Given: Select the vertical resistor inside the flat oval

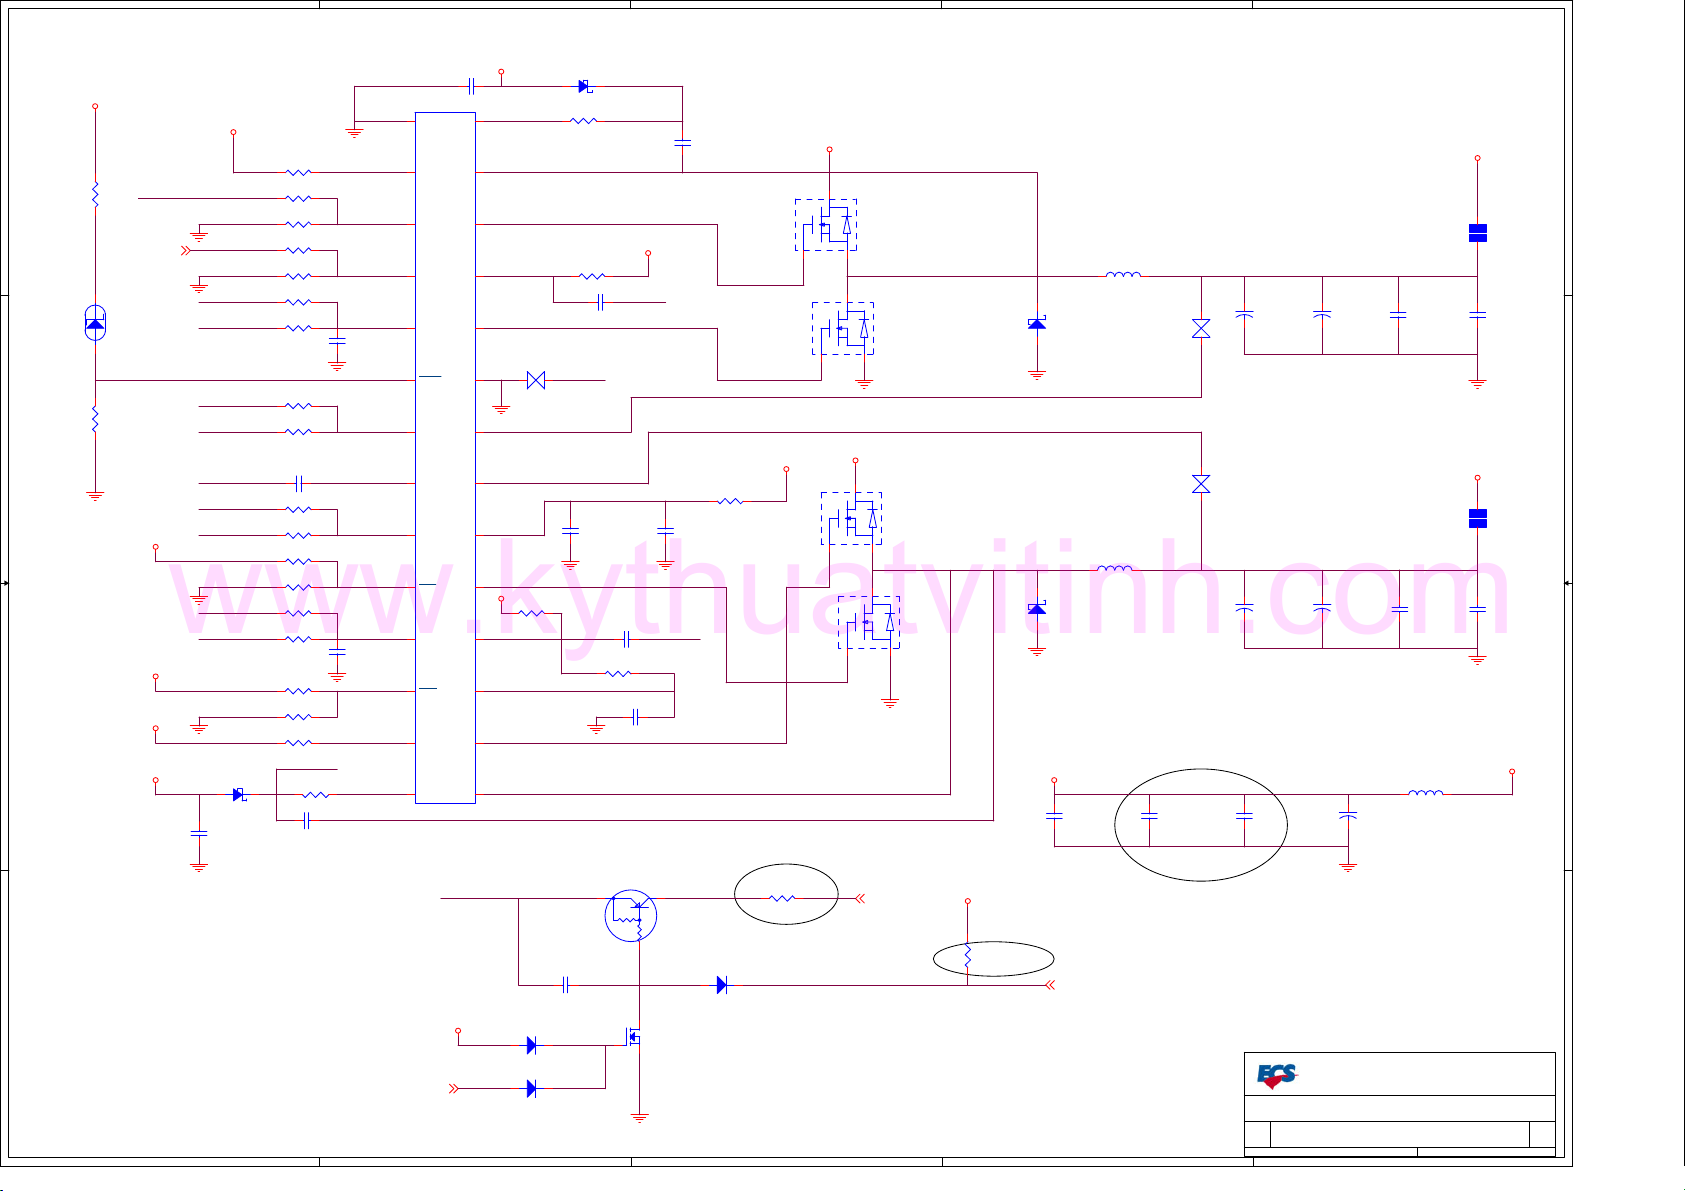Looking at the screenshot, I should (967, 957).
